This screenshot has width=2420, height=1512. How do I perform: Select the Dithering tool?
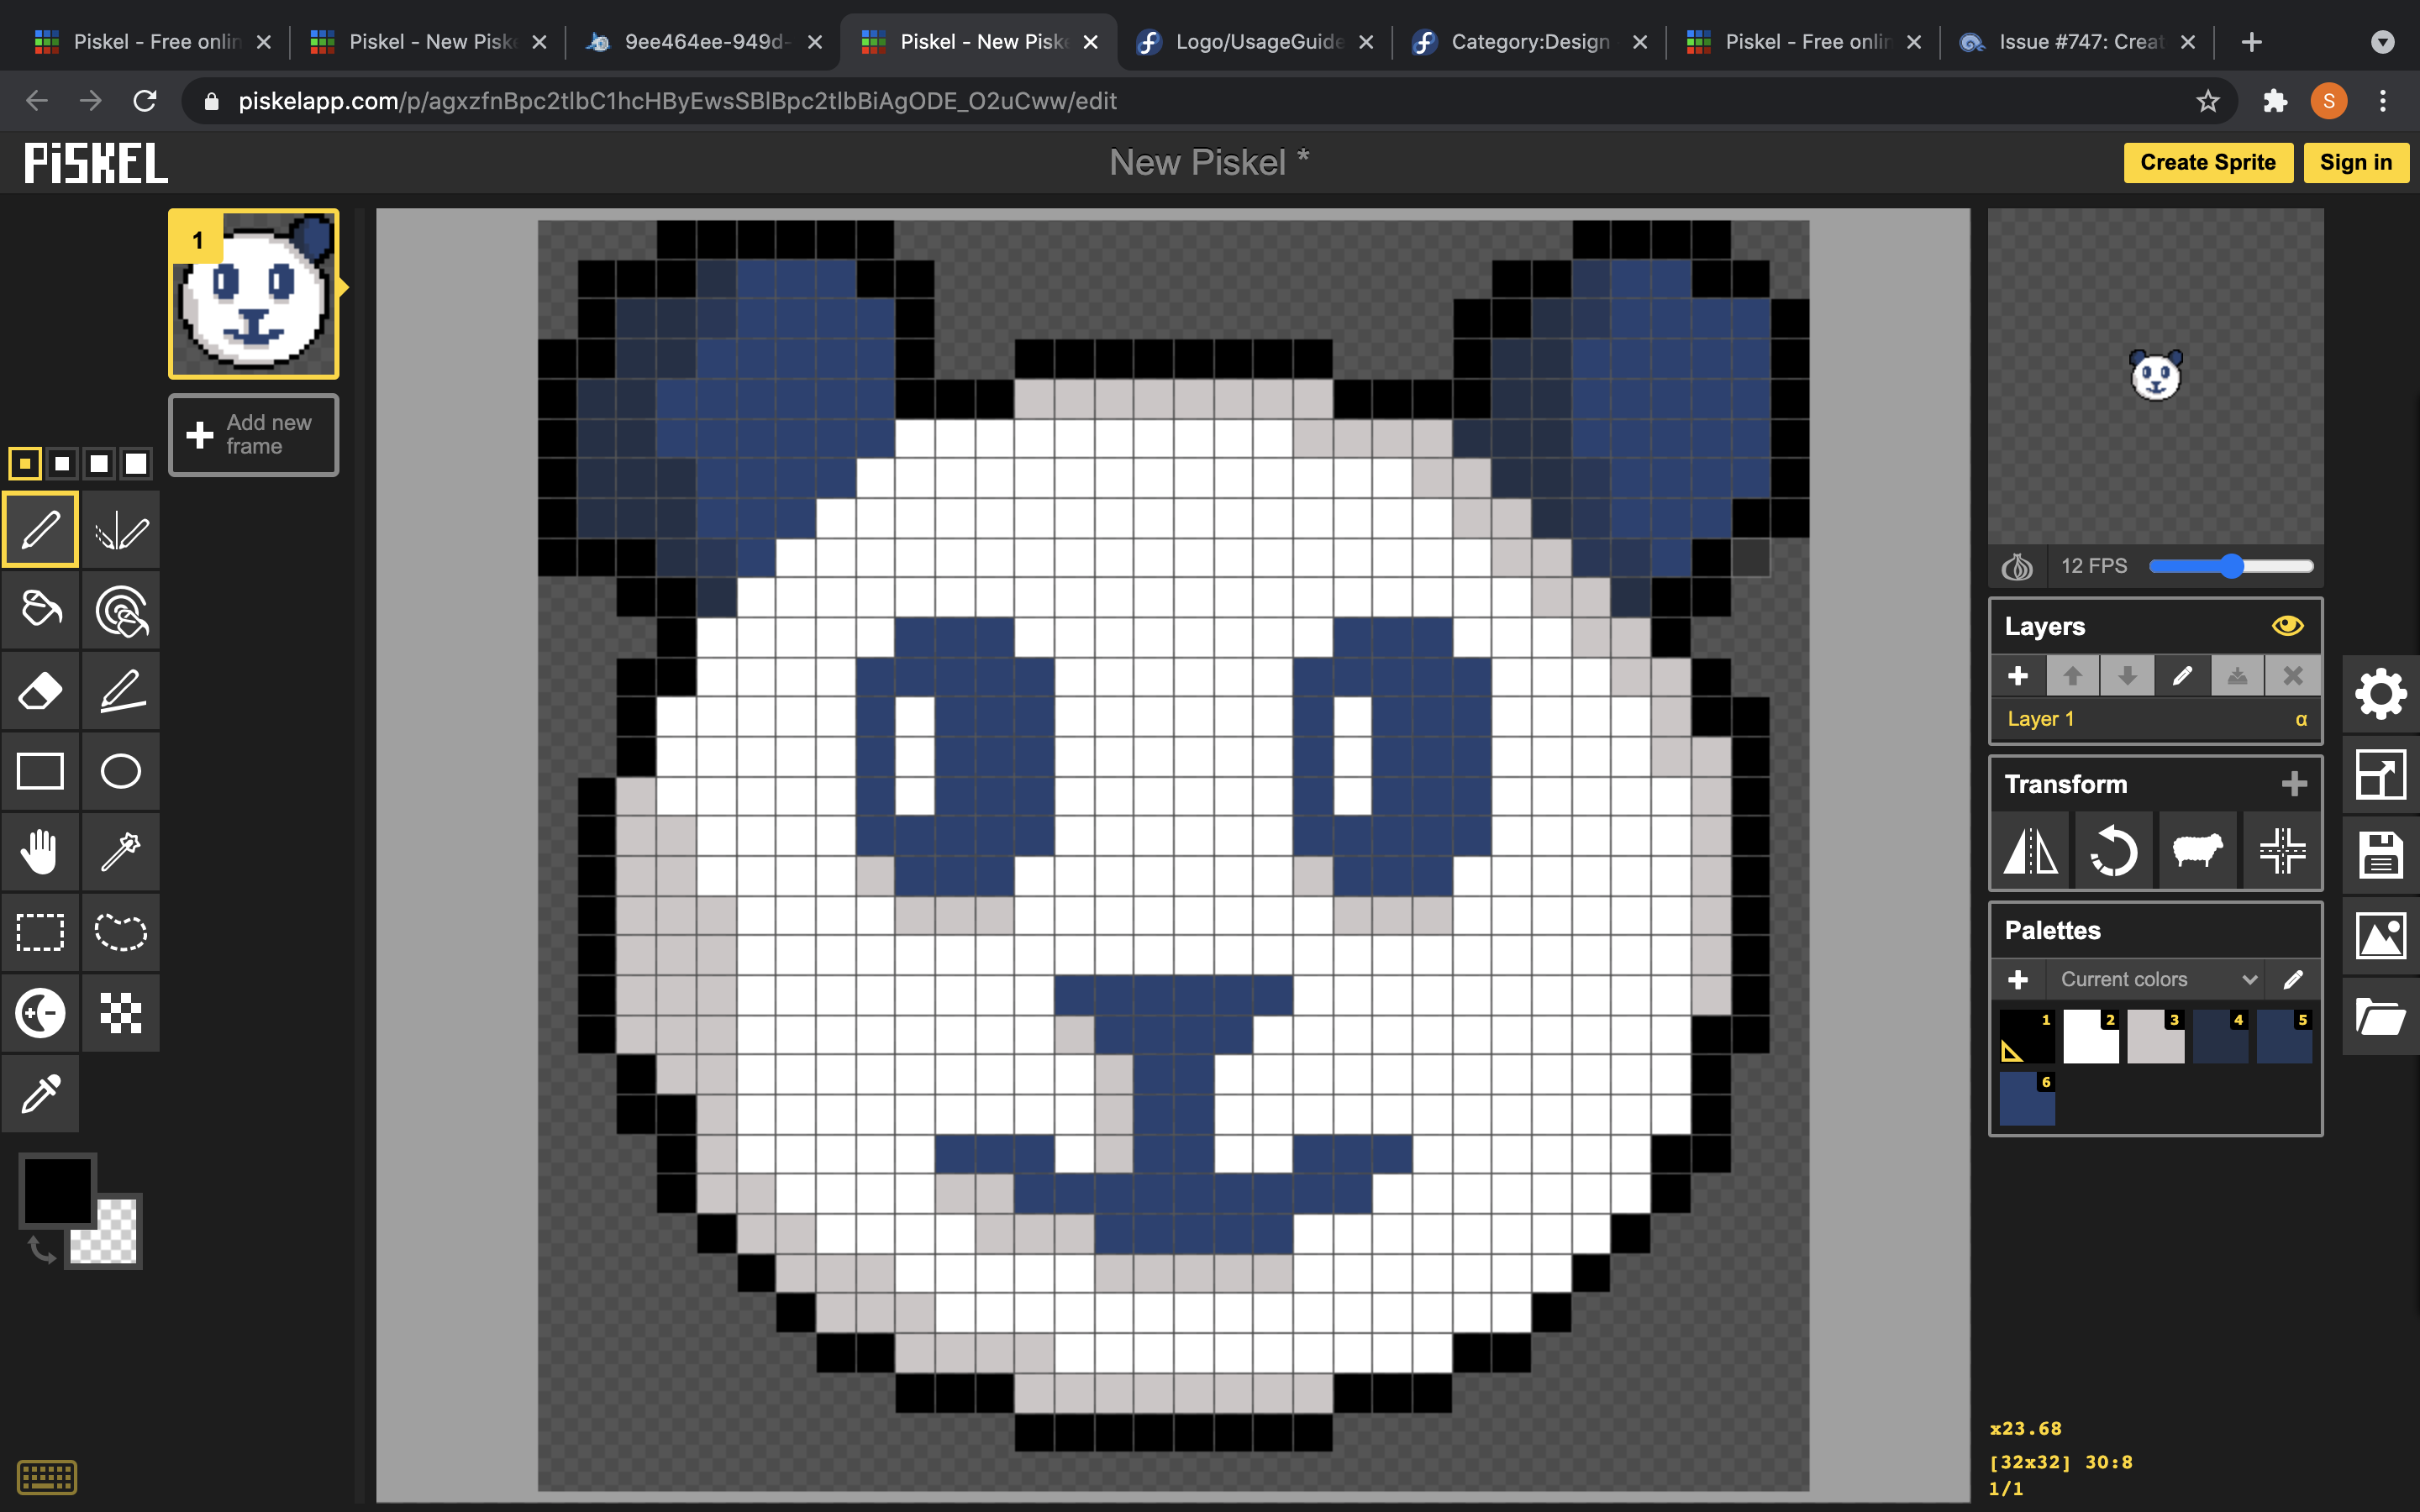(121, 1013)
